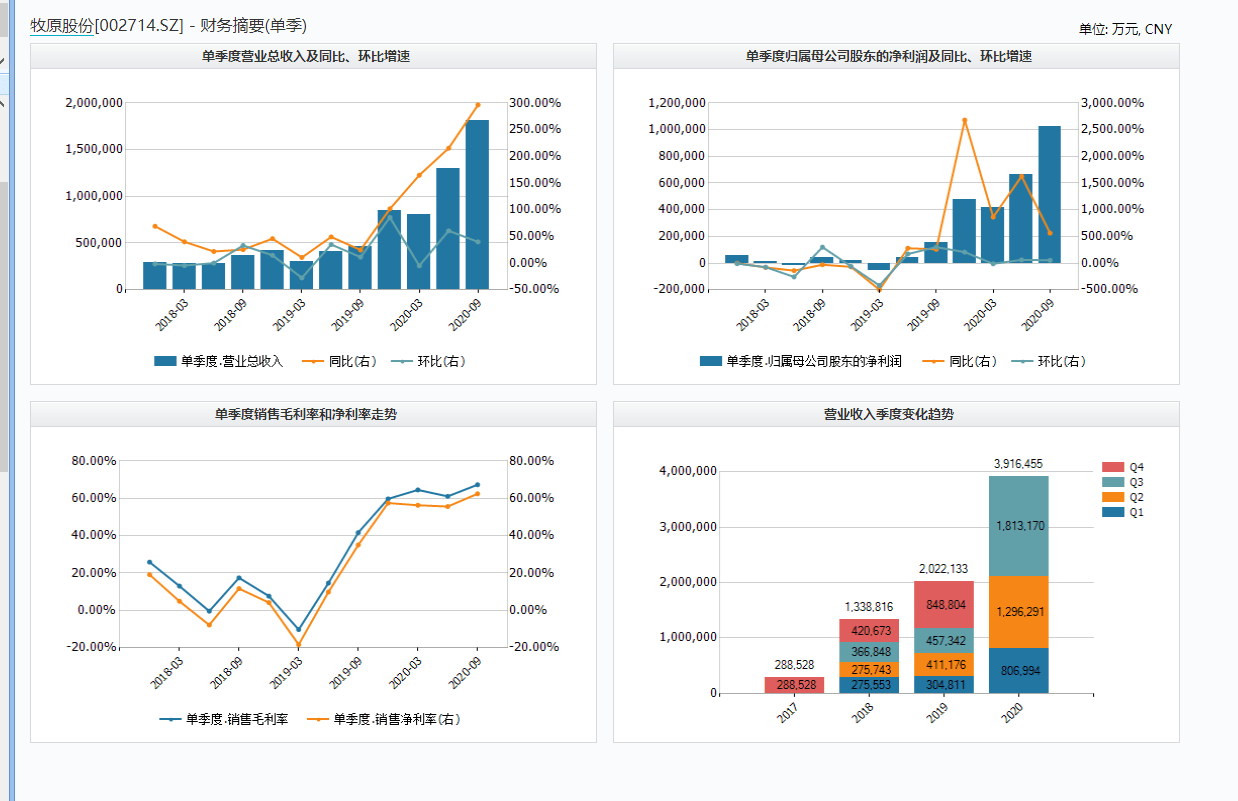1238x801 pixels.
Task: Click the Q3 teal legend swatch
Action: [1113, 482]
